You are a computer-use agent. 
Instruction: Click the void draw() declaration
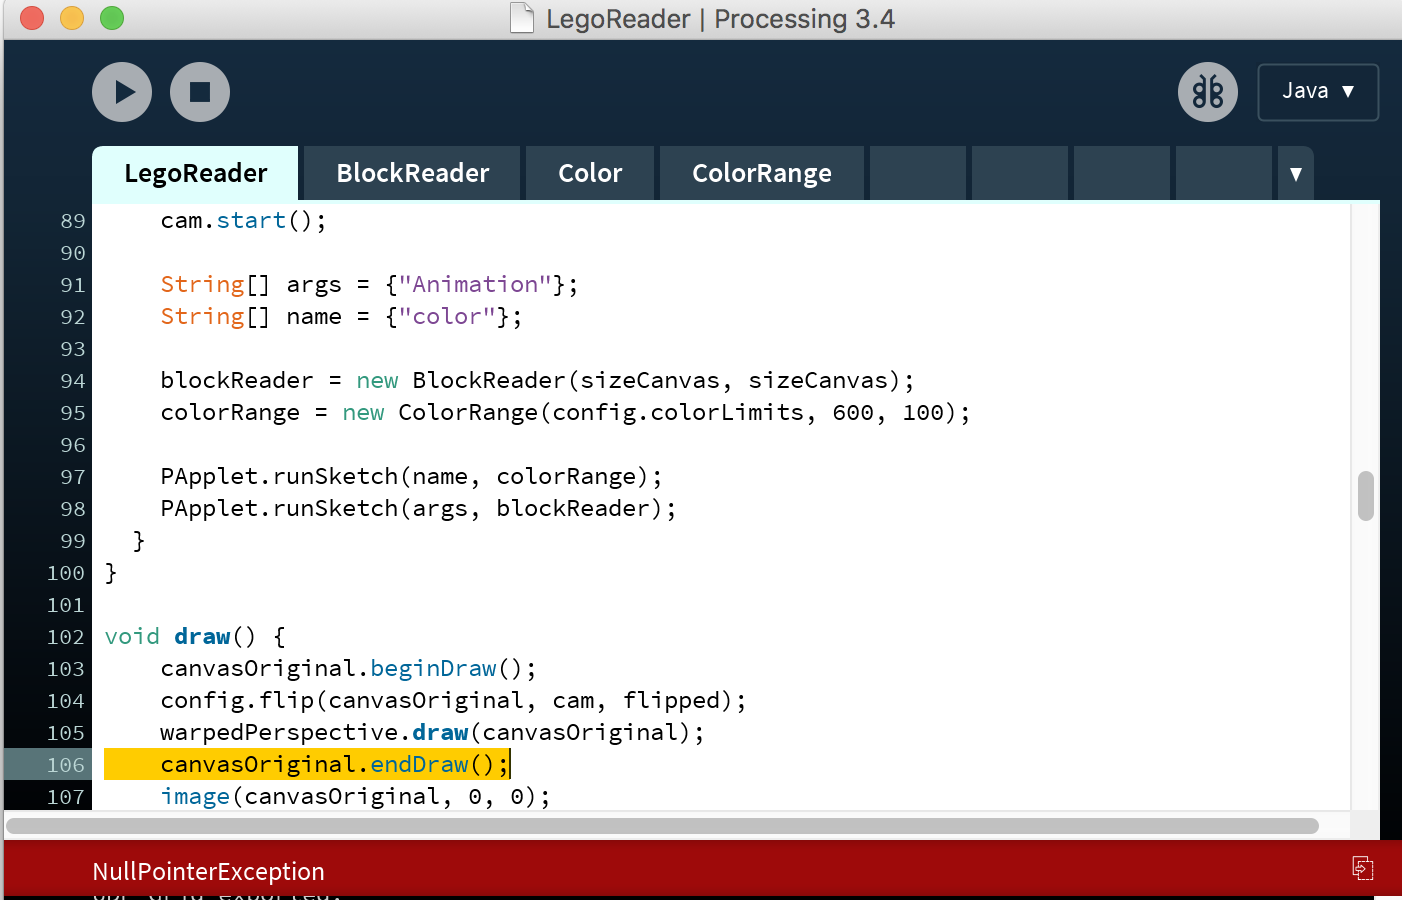tap(195, 637)
